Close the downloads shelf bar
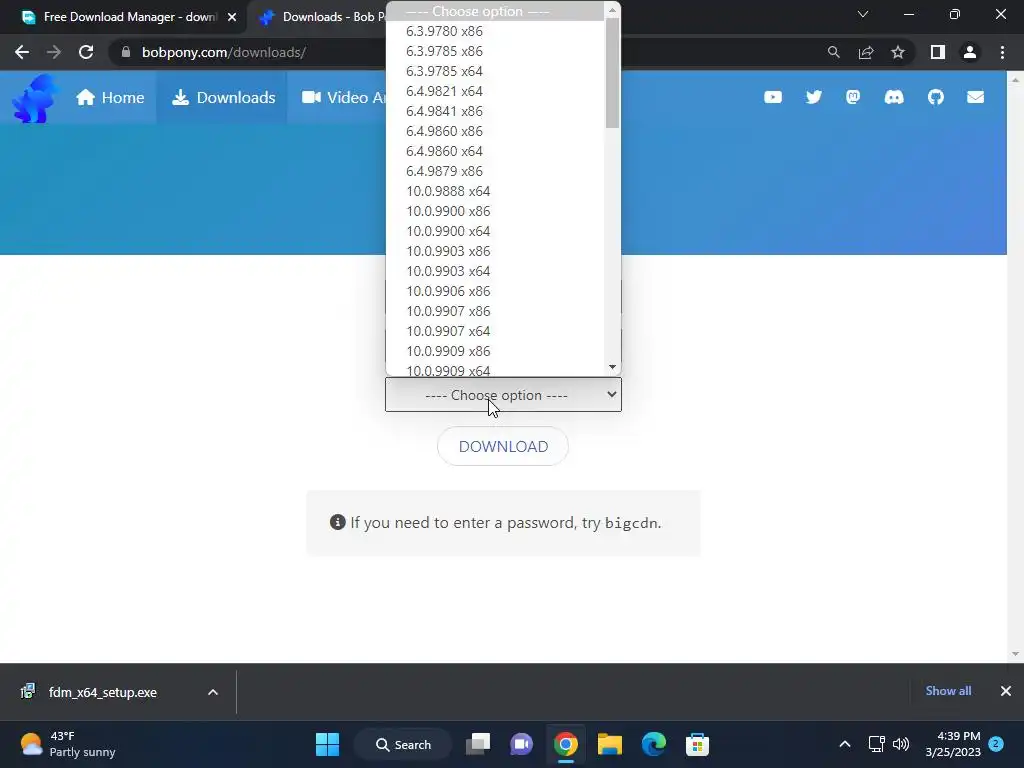The width and height of the screenshot is (1024, 768). pyautogui.click(x=1006, y=691)
